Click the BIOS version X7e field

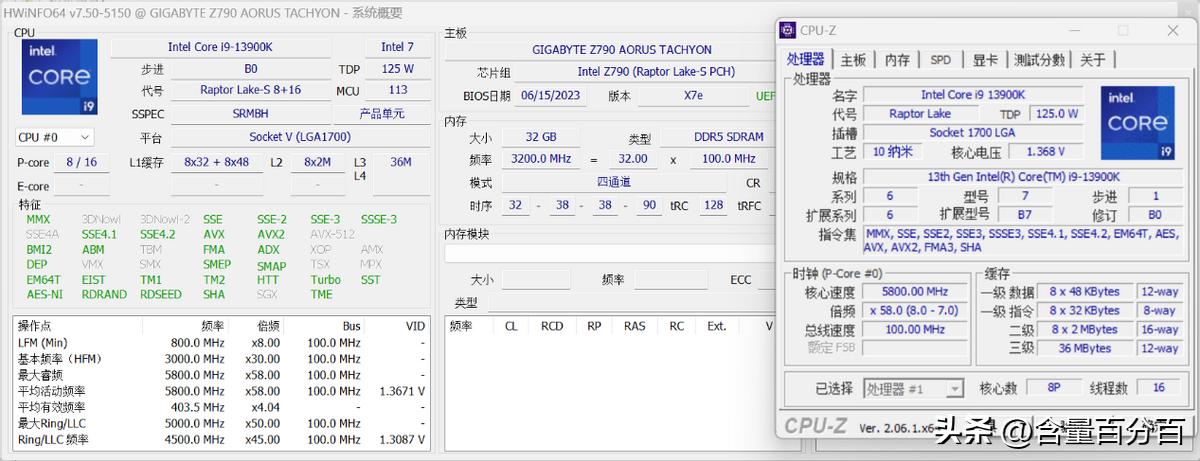692,96
